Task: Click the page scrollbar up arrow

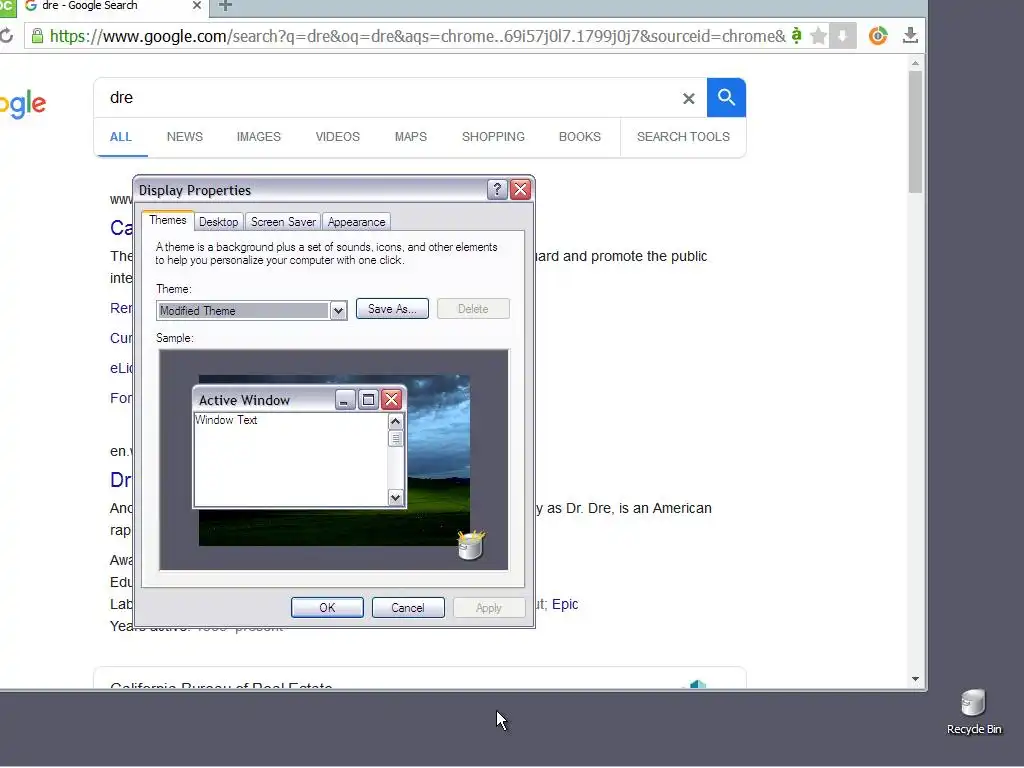Action: click(916, 63)
